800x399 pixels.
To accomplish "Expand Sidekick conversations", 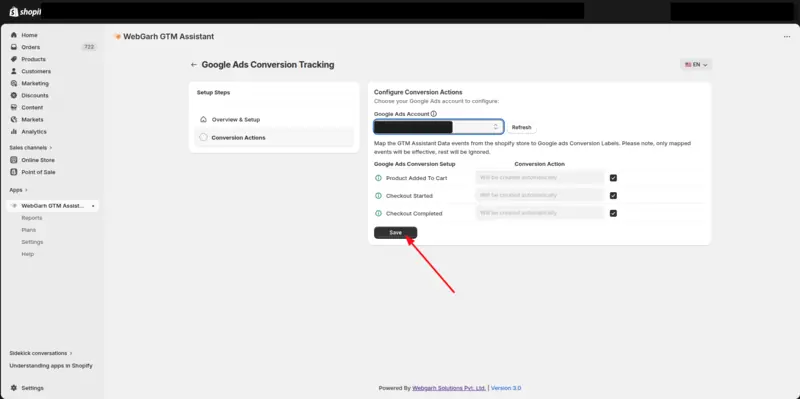I will (x=41, y=353).
